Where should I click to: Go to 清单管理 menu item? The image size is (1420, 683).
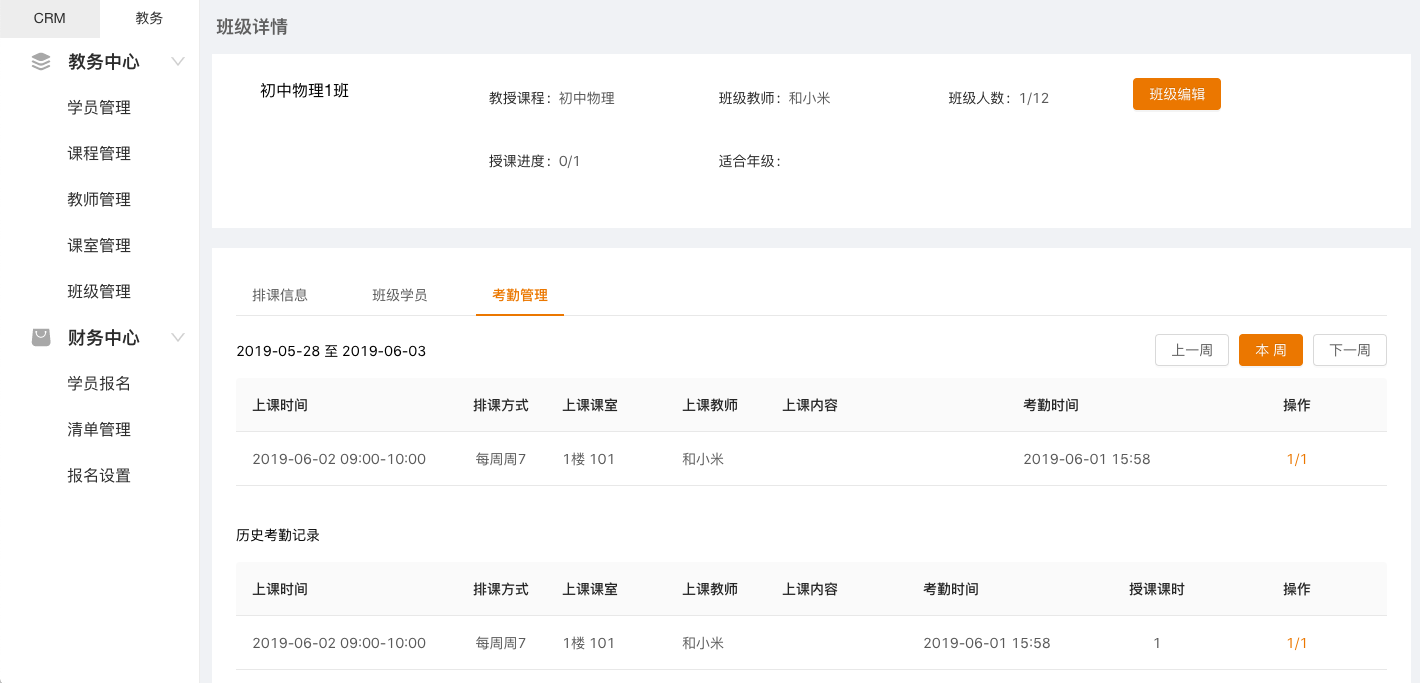(99, 430)
